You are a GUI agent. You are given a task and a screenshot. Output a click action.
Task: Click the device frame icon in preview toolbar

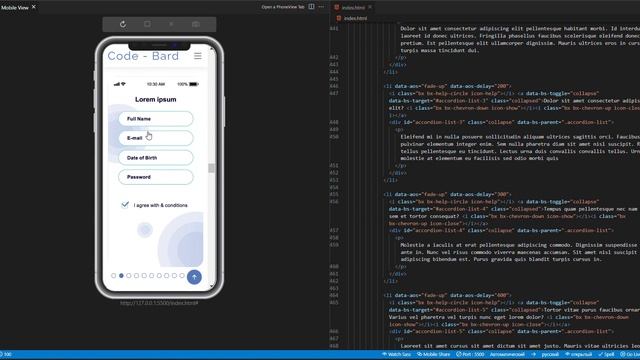(x=147, y=24)
